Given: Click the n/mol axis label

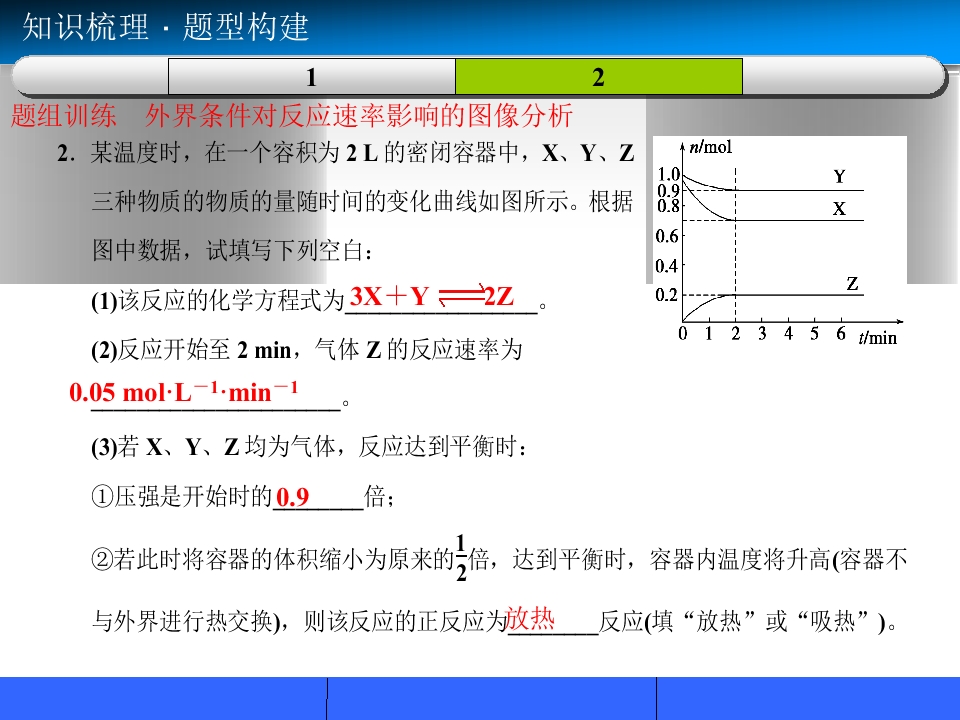Looking at the screenshot, I should pyautogui.click(x=710, y=147).
